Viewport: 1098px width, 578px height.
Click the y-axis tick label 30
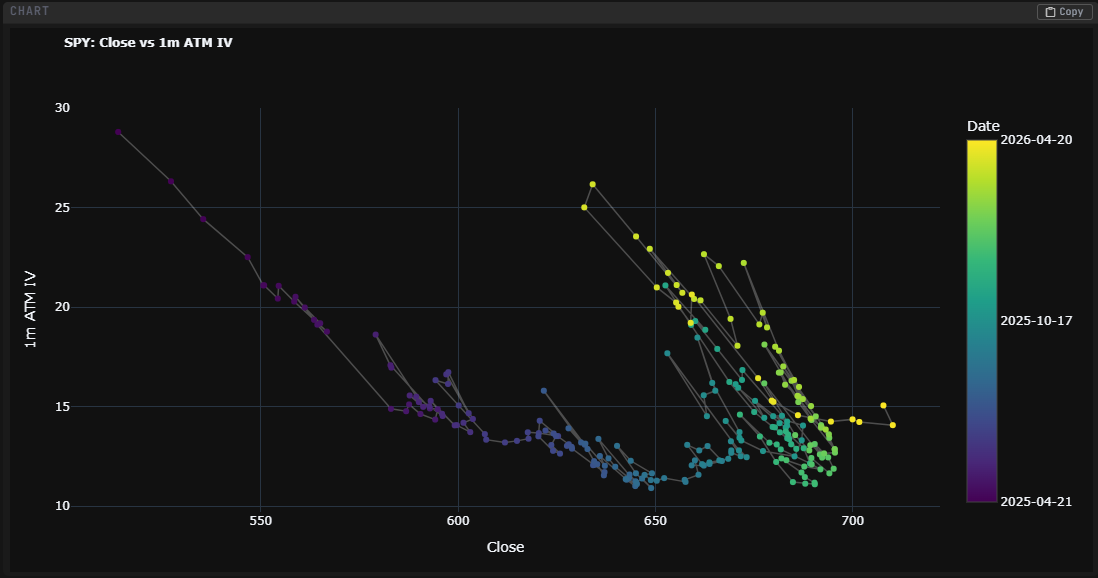62,108
